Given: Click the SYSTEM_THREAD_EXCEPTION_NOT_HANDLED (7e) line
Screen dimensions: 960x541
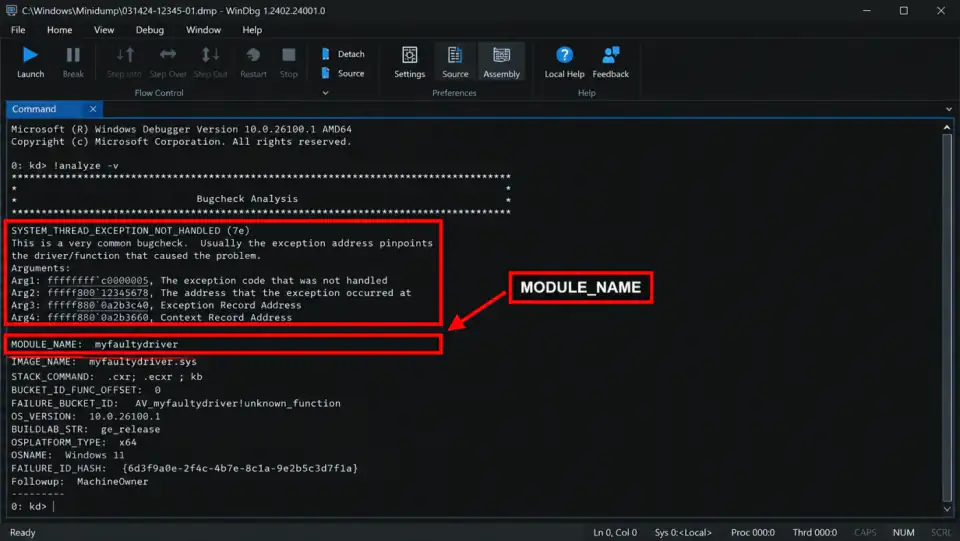Looking at the screenshot, I should 130,231.
